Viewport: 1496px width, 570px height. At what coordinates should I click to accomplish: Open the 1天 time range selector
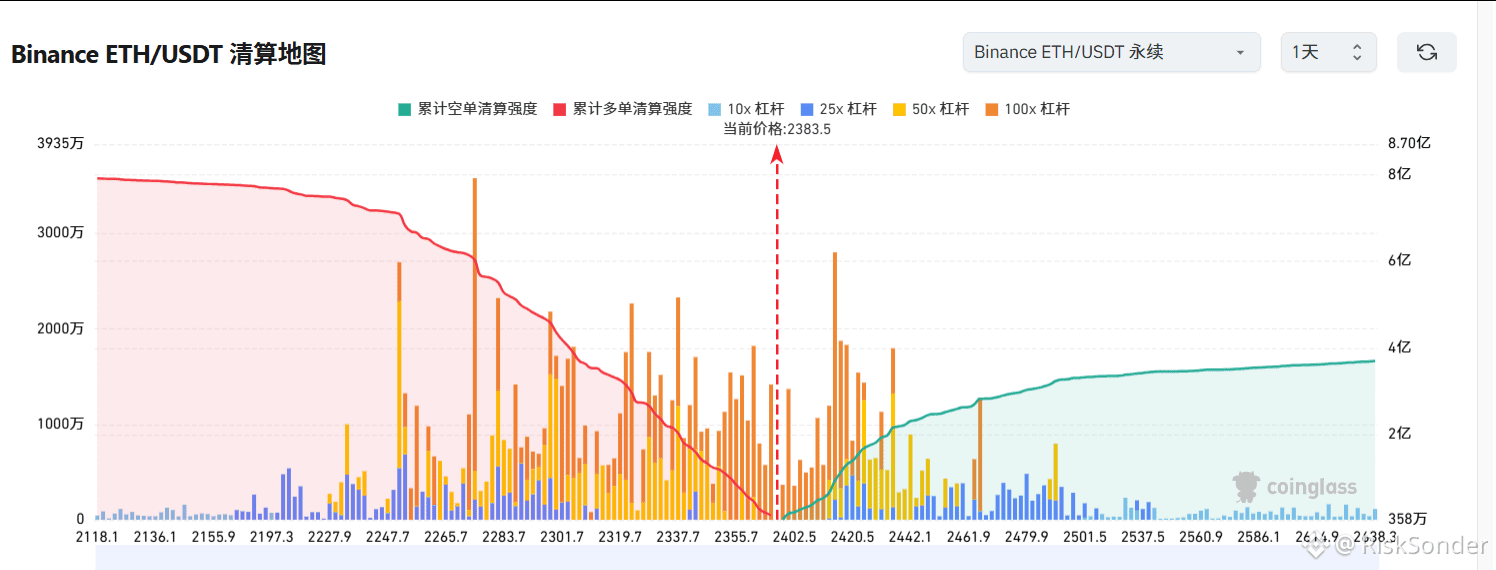pyautogui.click(x=1329, y=52)
